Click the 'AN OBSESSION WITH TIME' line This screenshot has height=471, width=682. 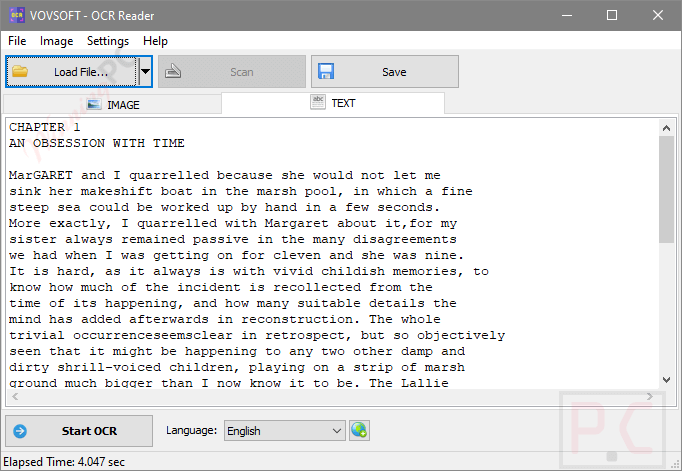coord(97,143)
